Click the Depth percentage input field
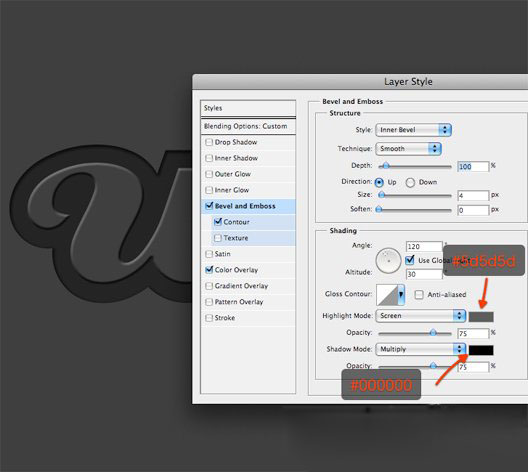 point(473,166)
